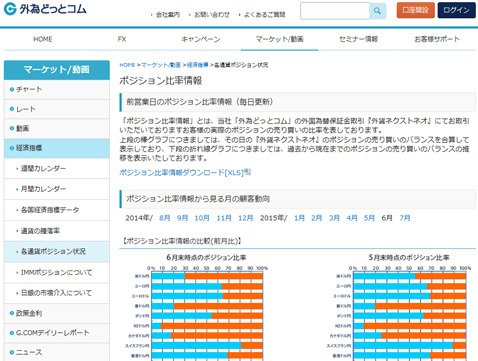Open the お客様サポート tab

(x=437, y=39)
